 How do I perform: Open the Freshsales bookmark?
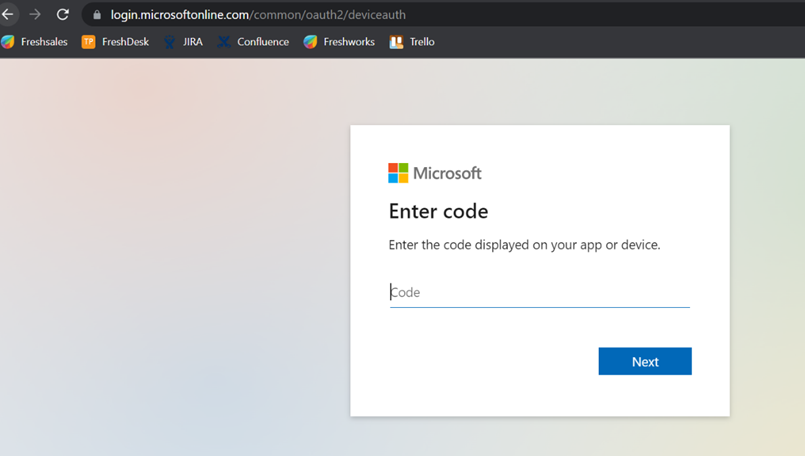(34, 42)
